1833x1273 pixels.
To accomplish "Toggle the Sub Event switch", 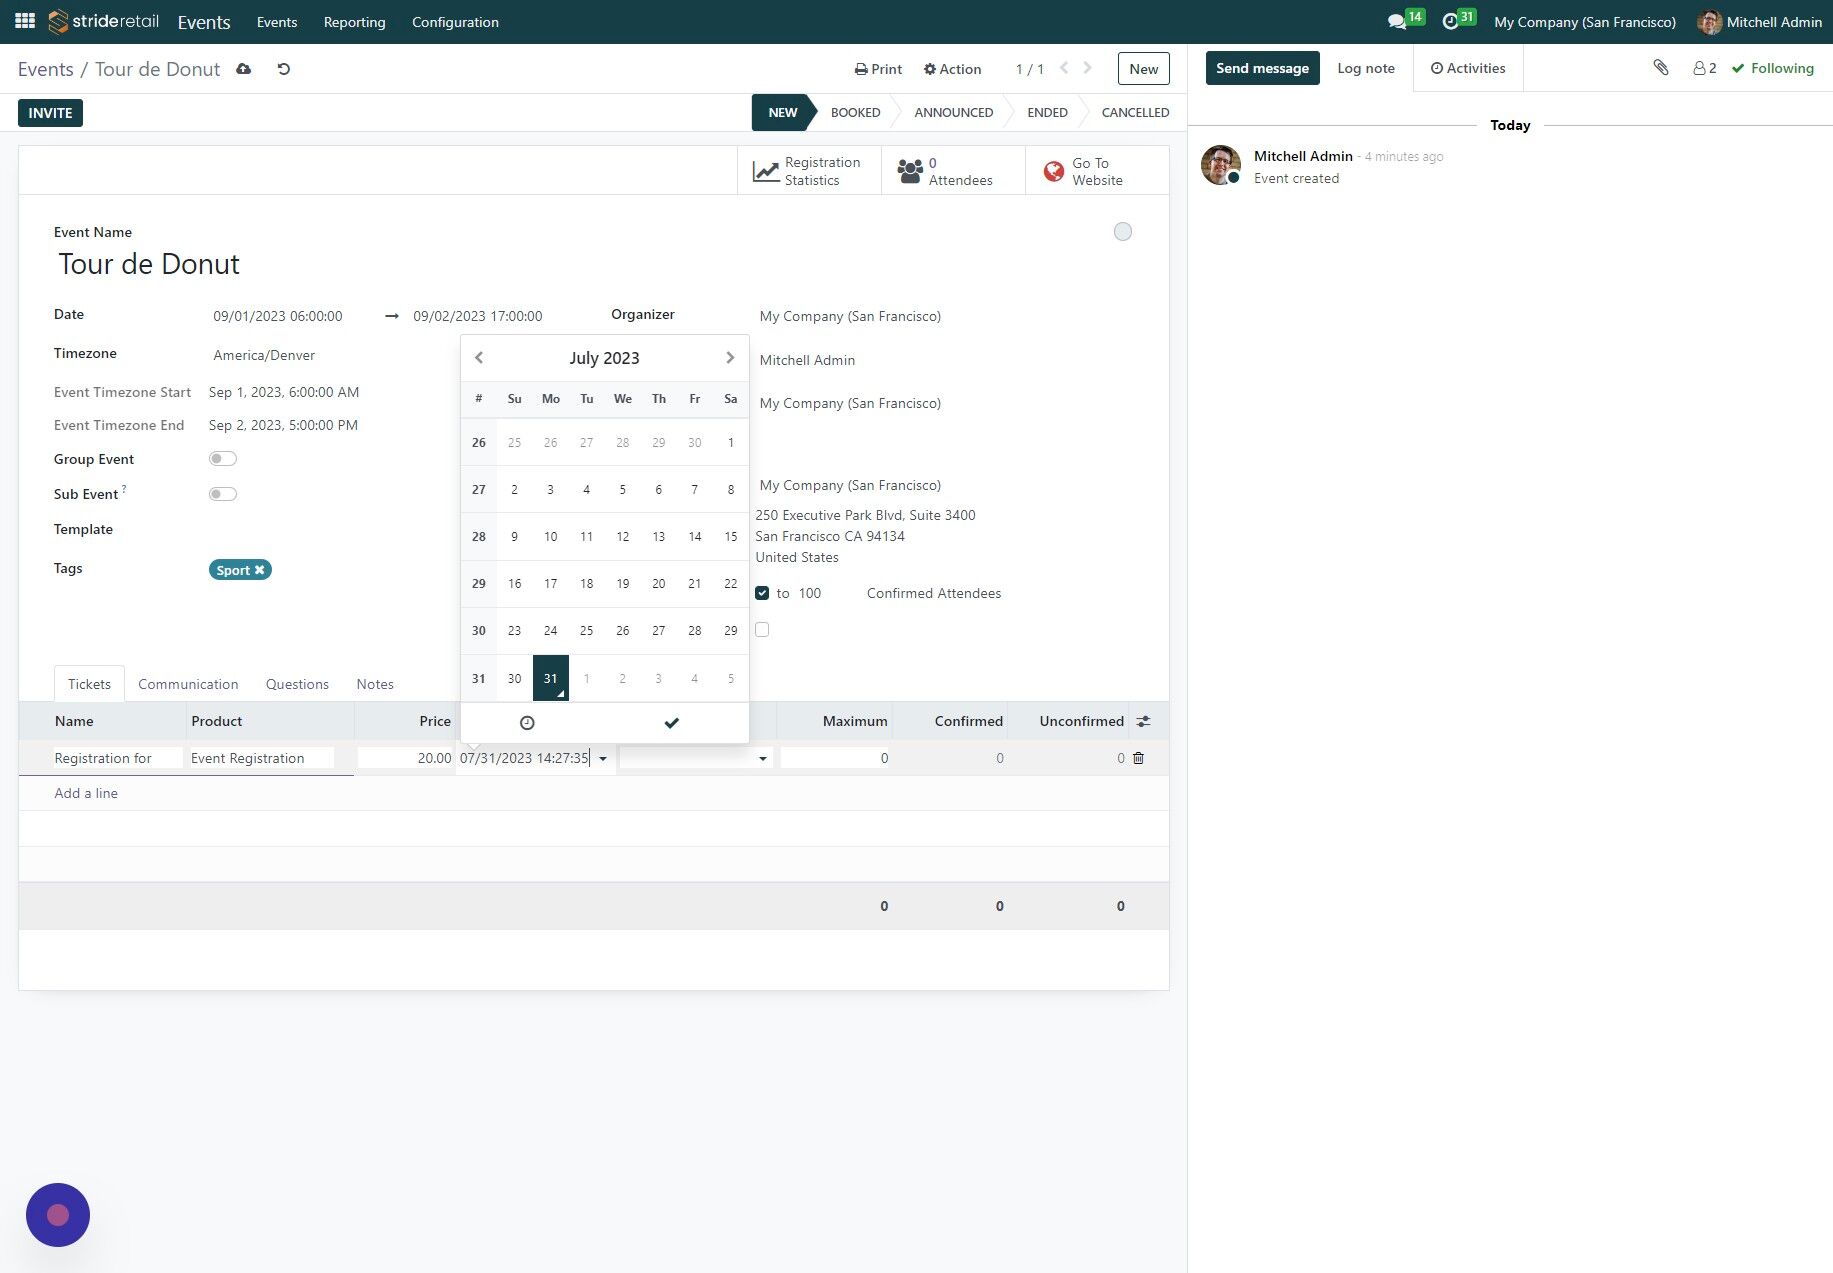I will click(222, 494).
